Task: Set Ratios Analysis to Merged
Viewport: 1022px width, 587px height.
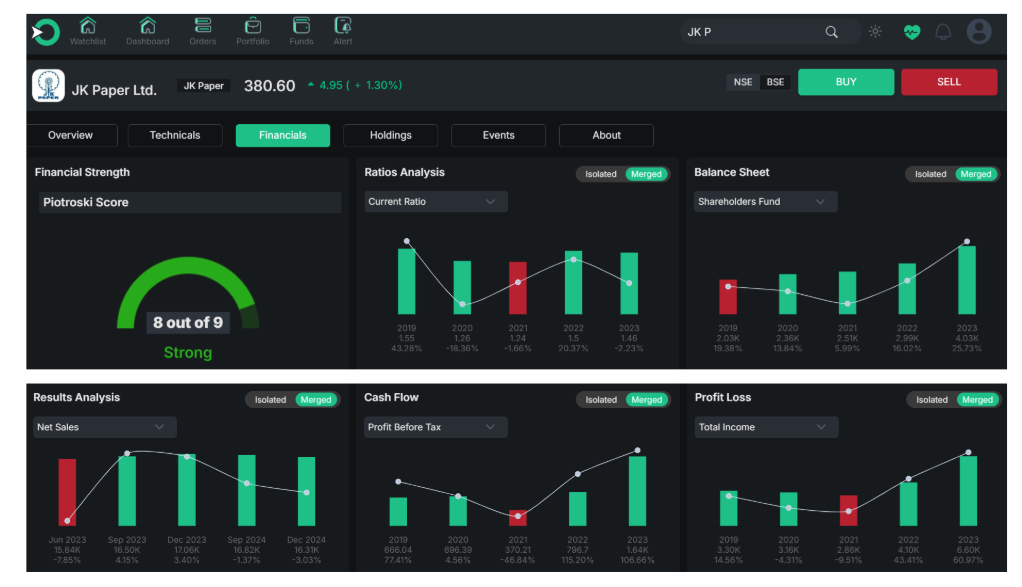Action: click(647, 174)
